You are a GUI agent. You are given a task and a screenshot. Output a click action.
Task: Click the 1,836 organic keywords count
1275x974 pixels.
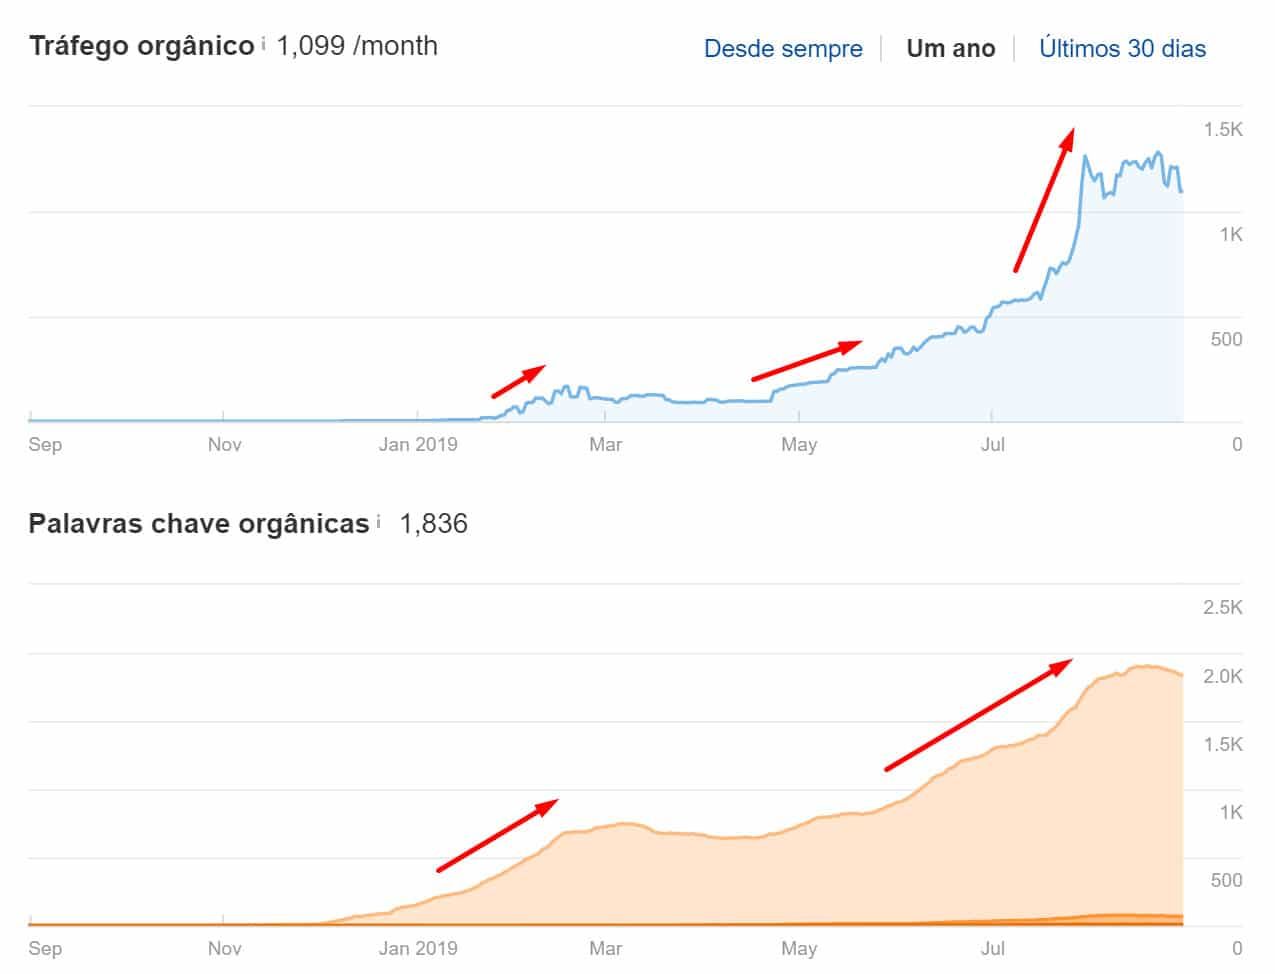click(x=433, y=524)
